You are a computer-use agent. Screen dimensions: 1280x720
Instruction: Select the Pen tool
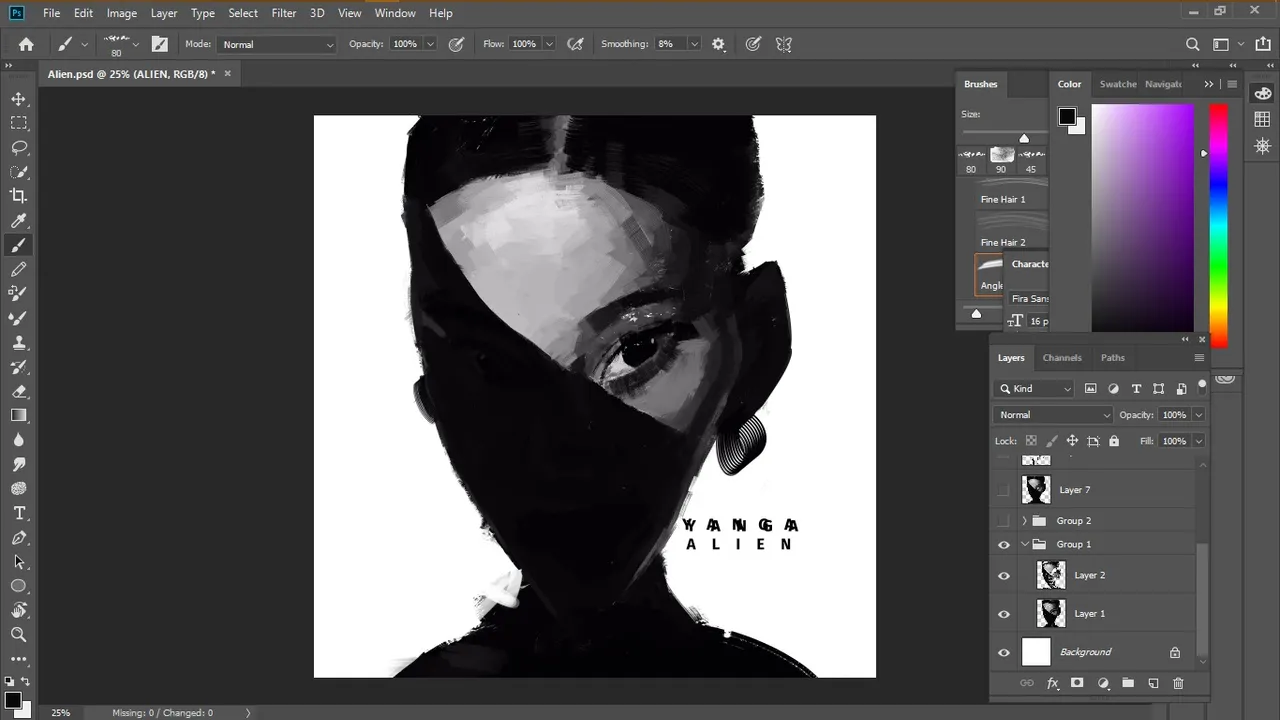(19, 538)
